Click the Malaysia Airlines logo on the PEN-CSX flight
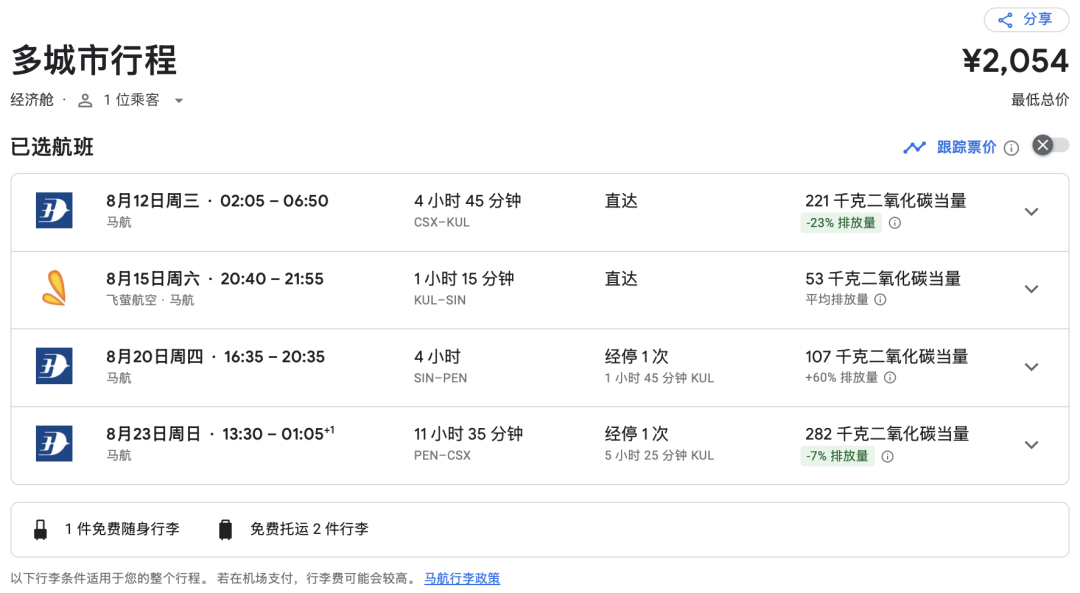 point(54,444)
